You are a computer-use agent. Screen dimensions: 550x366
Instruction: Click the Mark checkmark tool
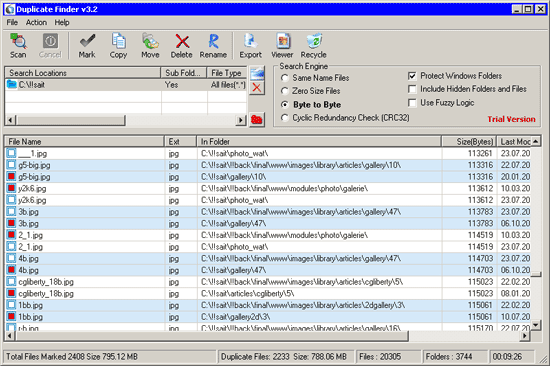[87, 46]
